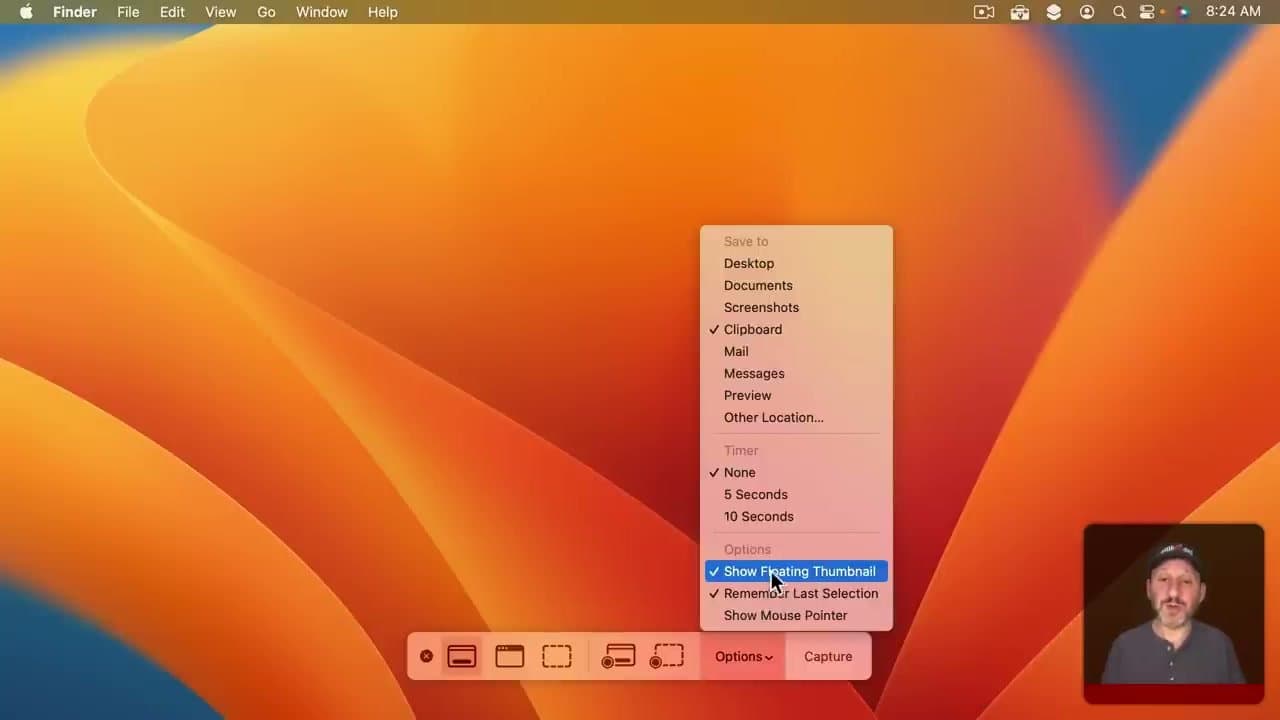Close the screenshot toolbar with the X button

pos(426,656)
